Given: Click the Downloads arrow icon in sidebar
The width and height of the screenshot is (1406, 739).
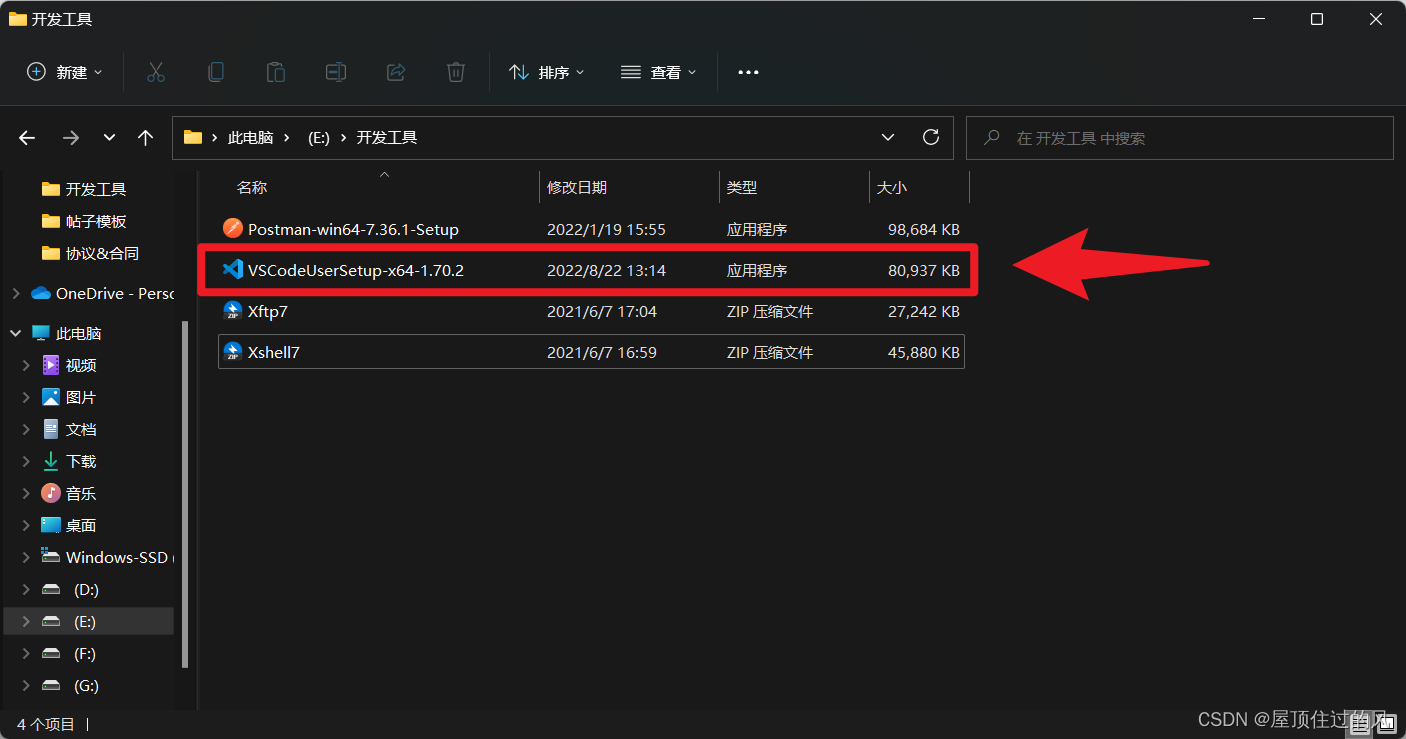Looking at the screenshot, I should [x=51, y=461].
